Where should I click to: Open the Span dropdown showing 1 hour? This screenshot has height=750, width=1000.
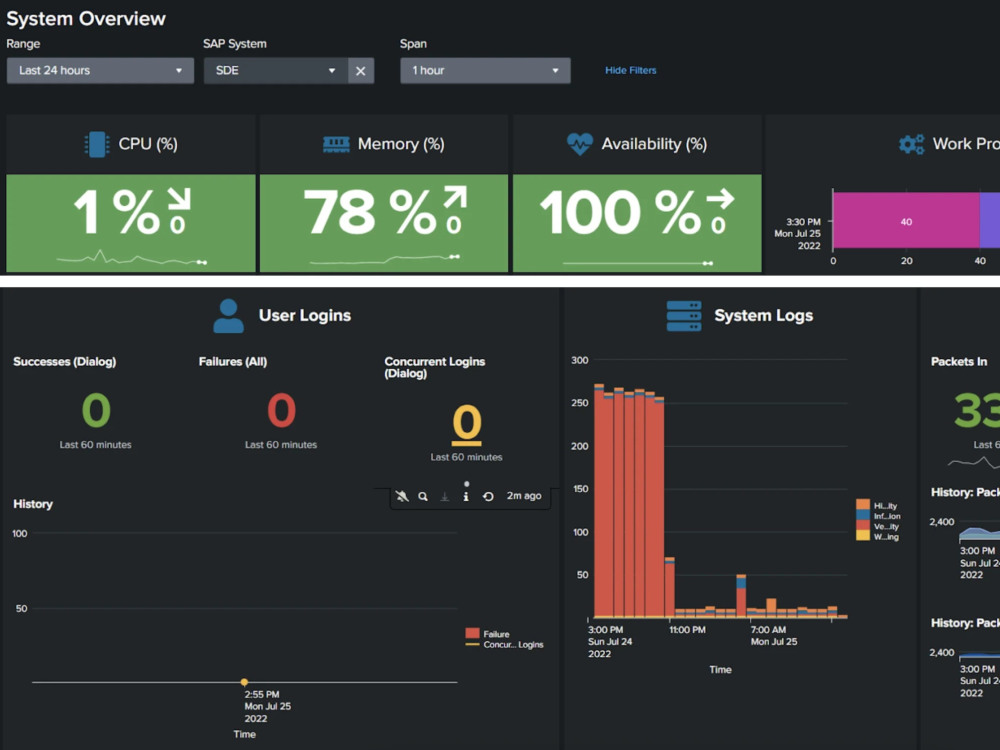pos(485,70)
